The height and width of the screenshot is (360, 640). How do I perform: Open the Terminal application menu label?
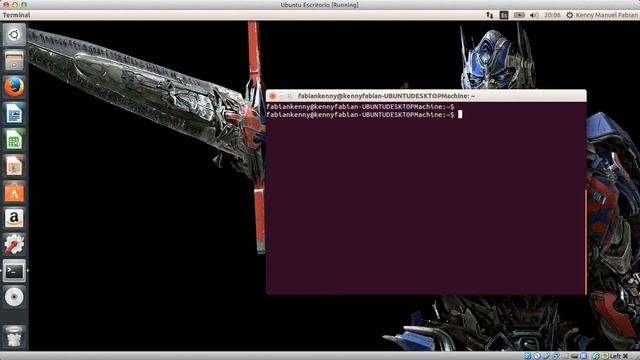tap(16, 15)
